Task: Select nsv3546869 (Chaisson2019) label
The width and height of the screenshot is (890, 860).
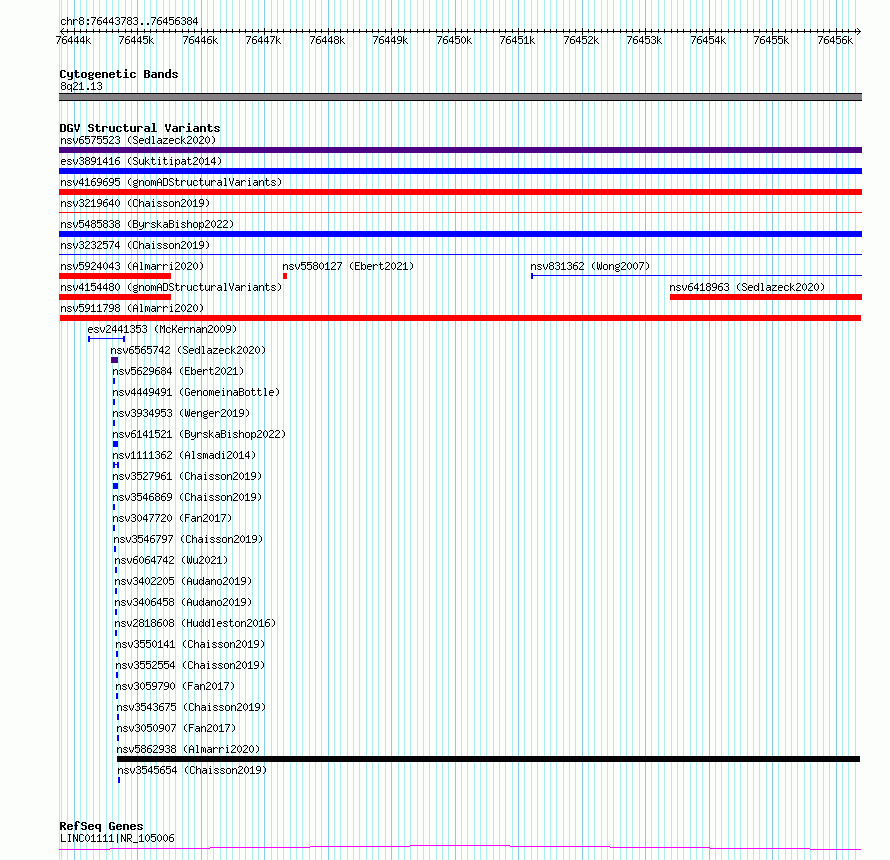Action: 187,497
